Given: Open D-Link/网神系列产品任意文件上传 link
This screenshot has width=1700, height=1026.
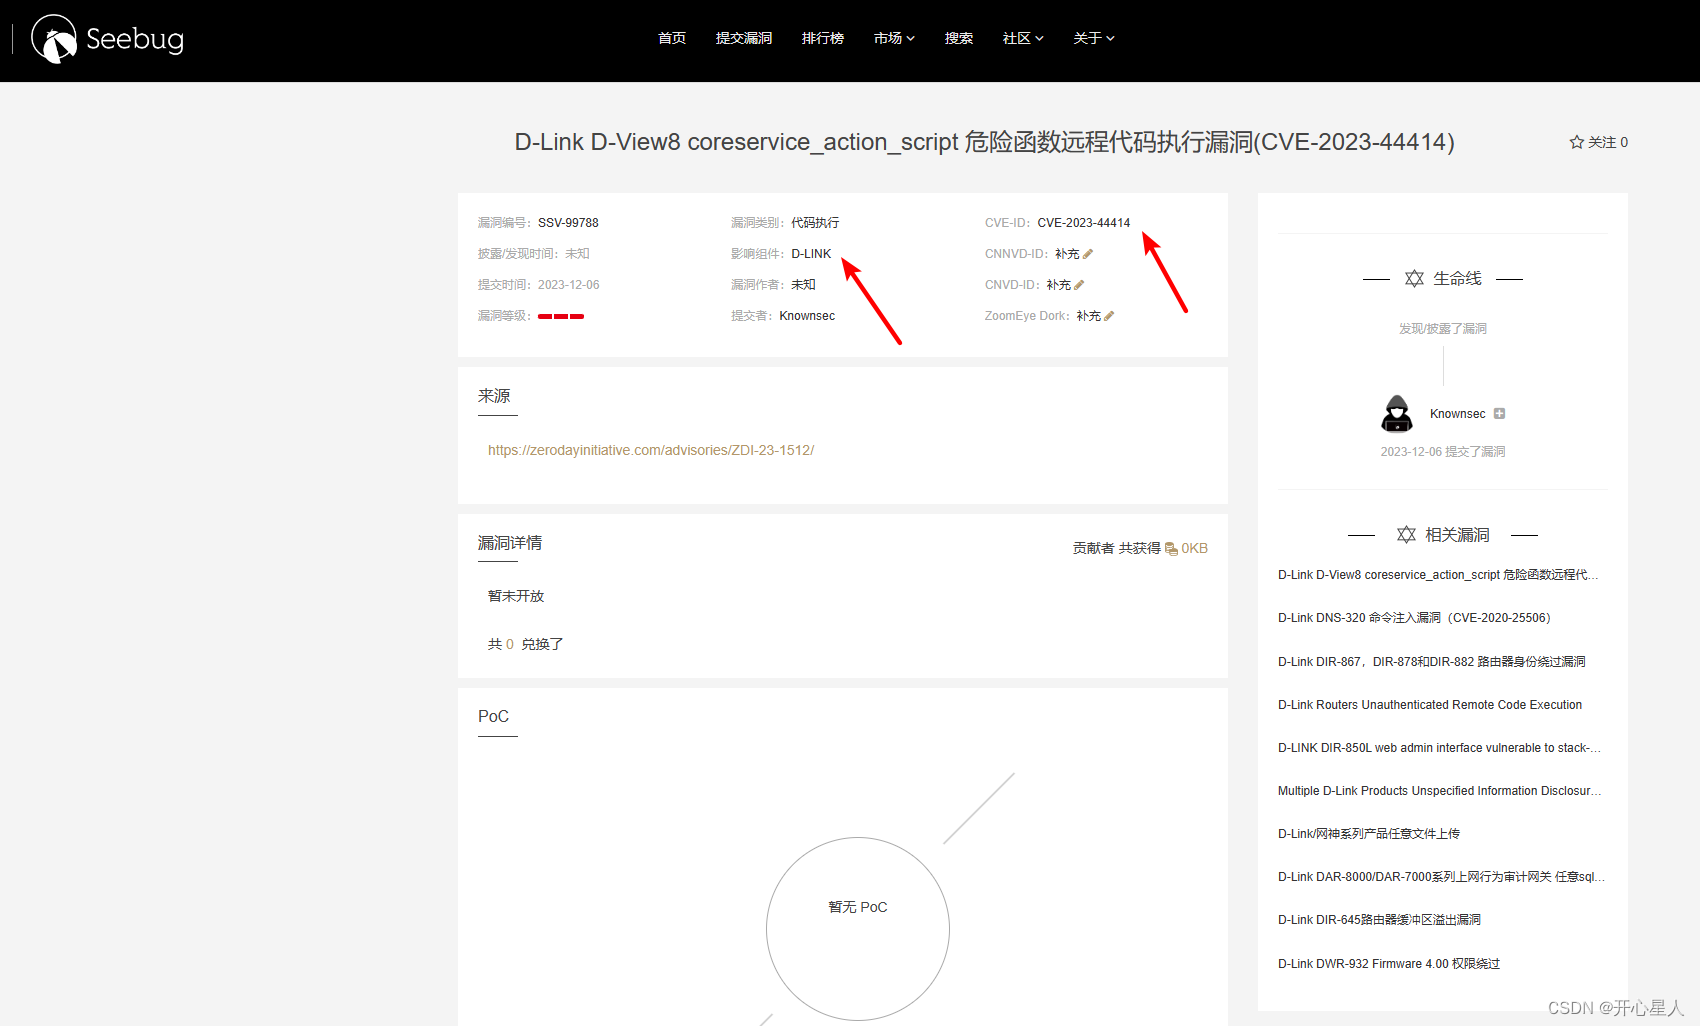Looking at the screenshot, I should coord(1369,834).
